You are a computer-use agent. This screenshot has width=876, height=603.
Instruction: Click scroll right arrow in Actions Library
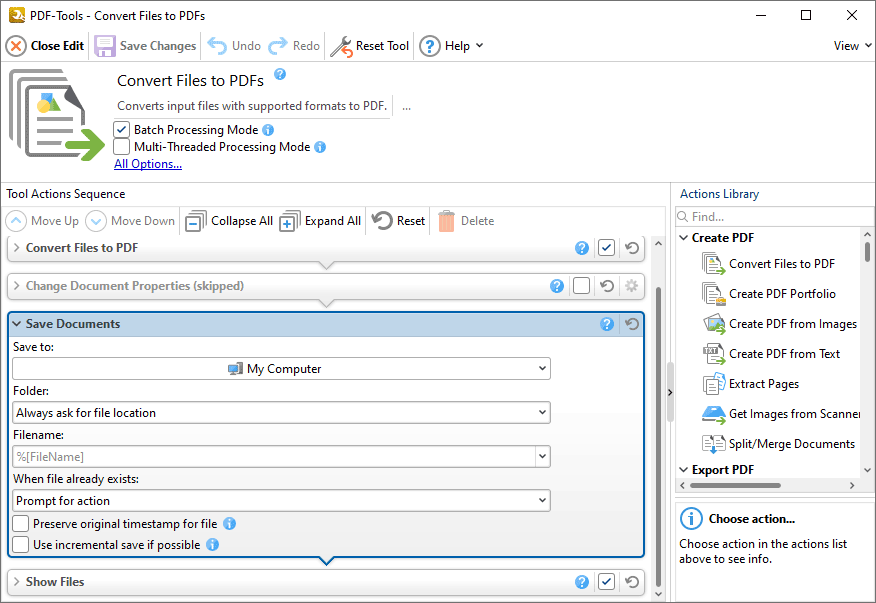(x=852, y=485)
